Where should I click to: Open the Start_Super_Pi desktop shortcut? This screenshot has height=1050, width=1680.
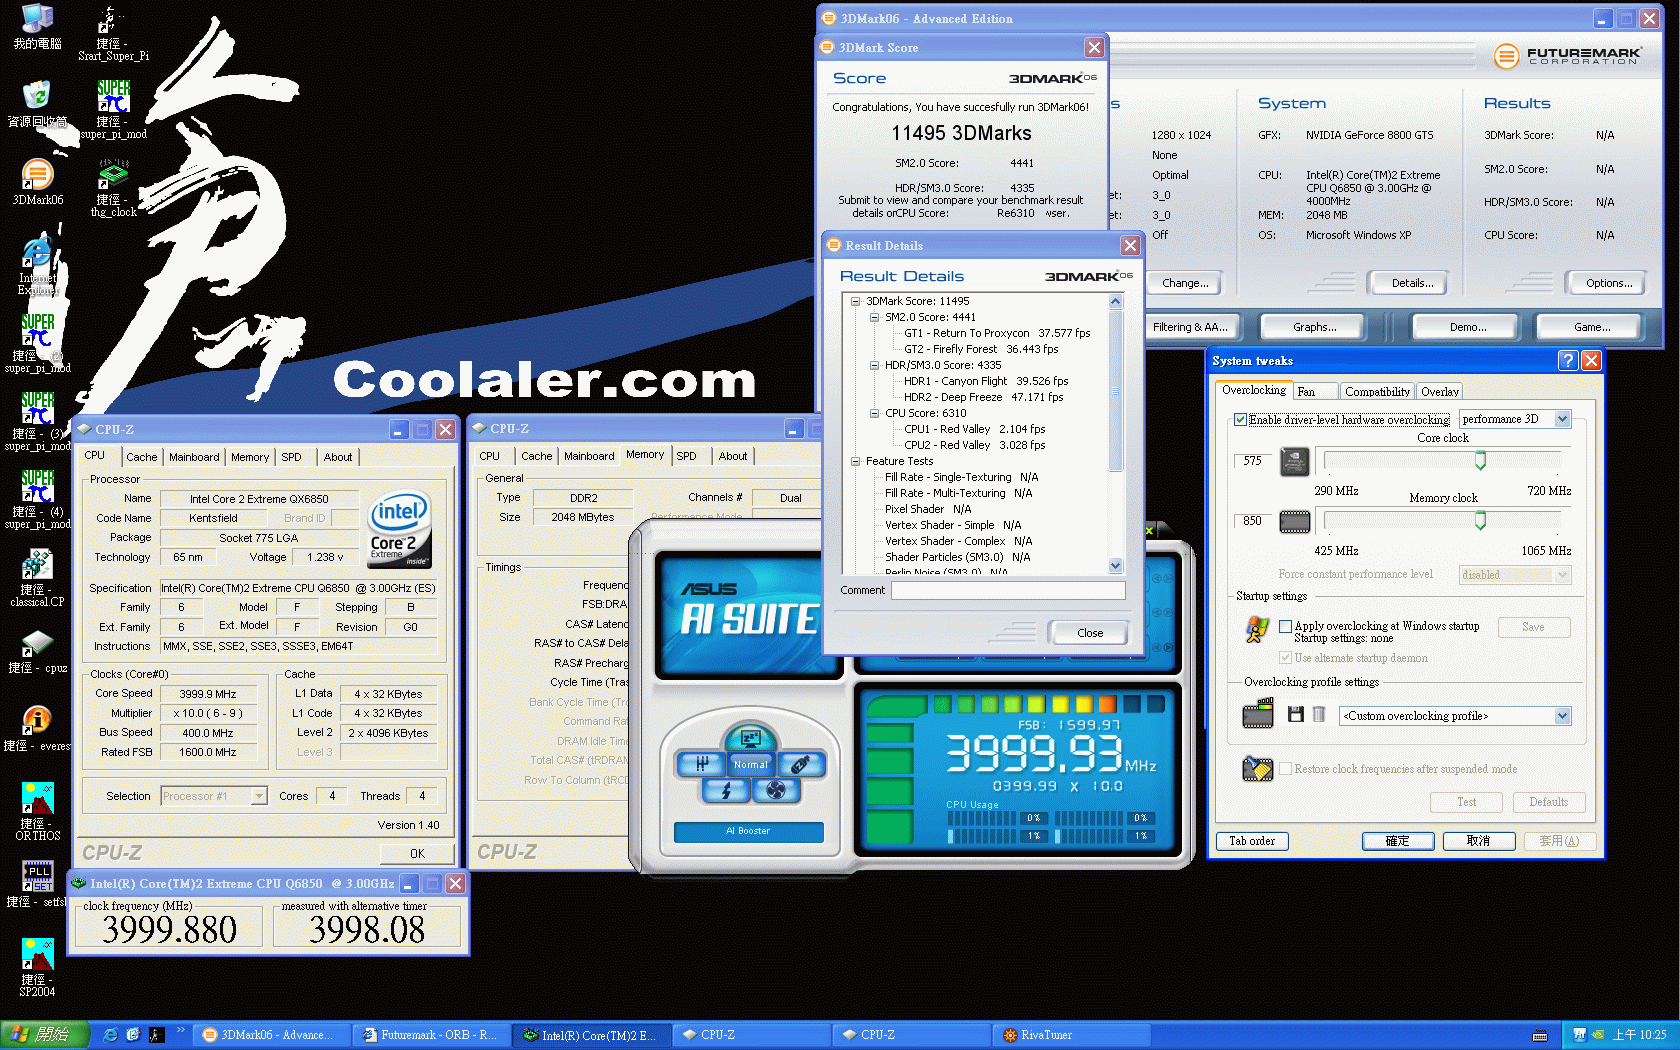click(113, 33)
